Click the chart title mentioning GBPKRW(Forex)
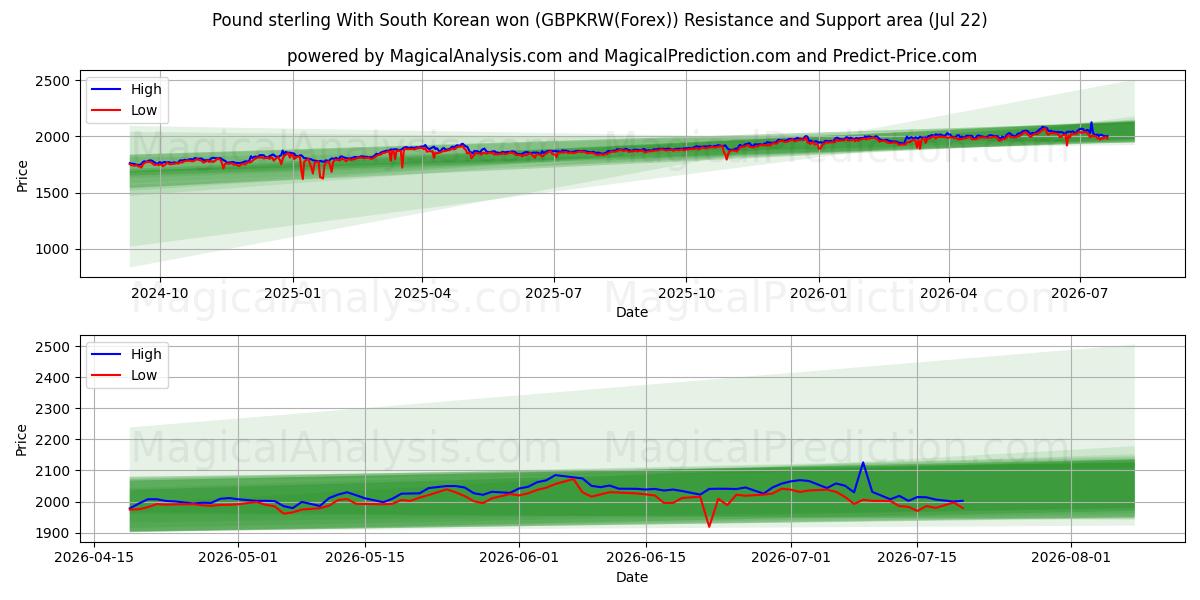1200x600 pixels. click(x=600, y=20)
